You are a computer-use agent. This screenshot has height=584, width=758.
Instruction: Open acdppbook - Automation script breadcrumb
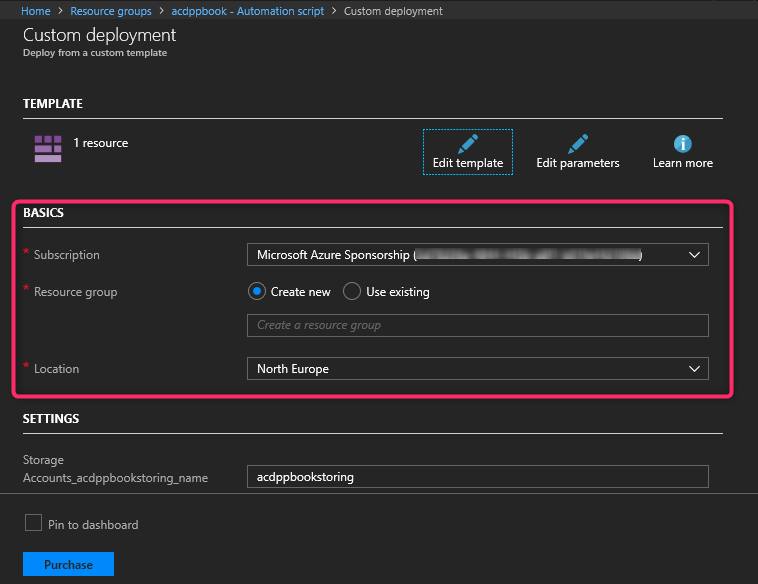pyautogui.click(x=251, y=11)
